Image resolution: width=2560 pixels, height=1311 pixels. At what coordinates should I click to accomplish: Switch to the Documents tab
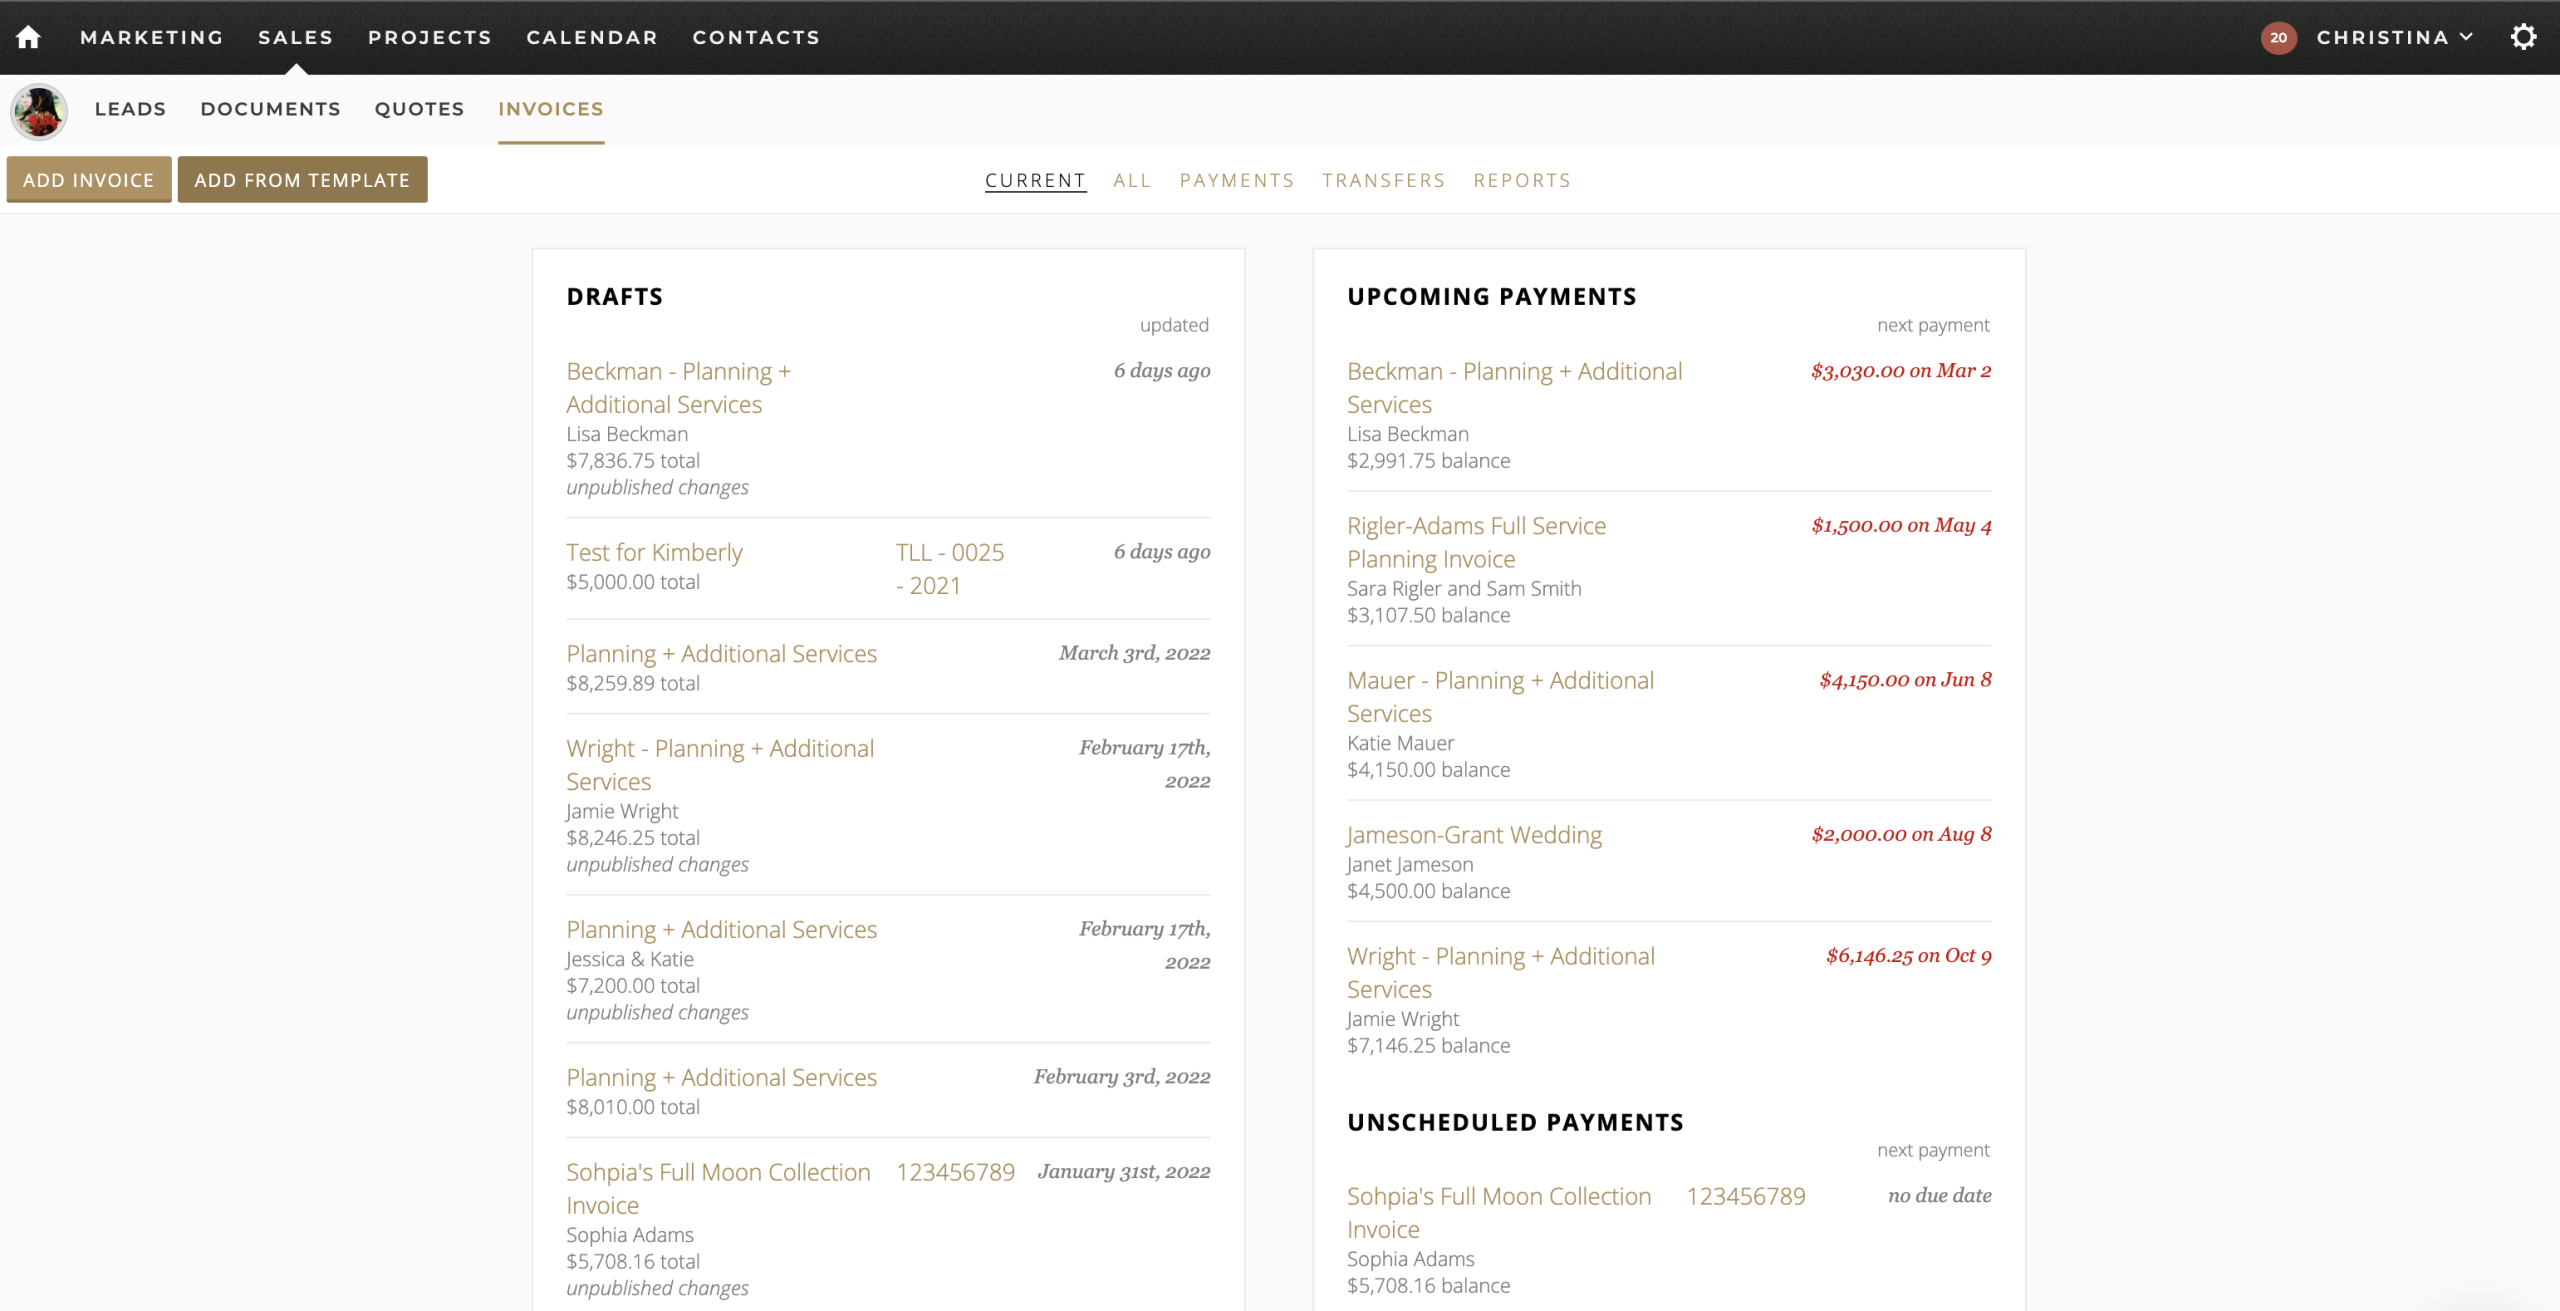(270, 109)
